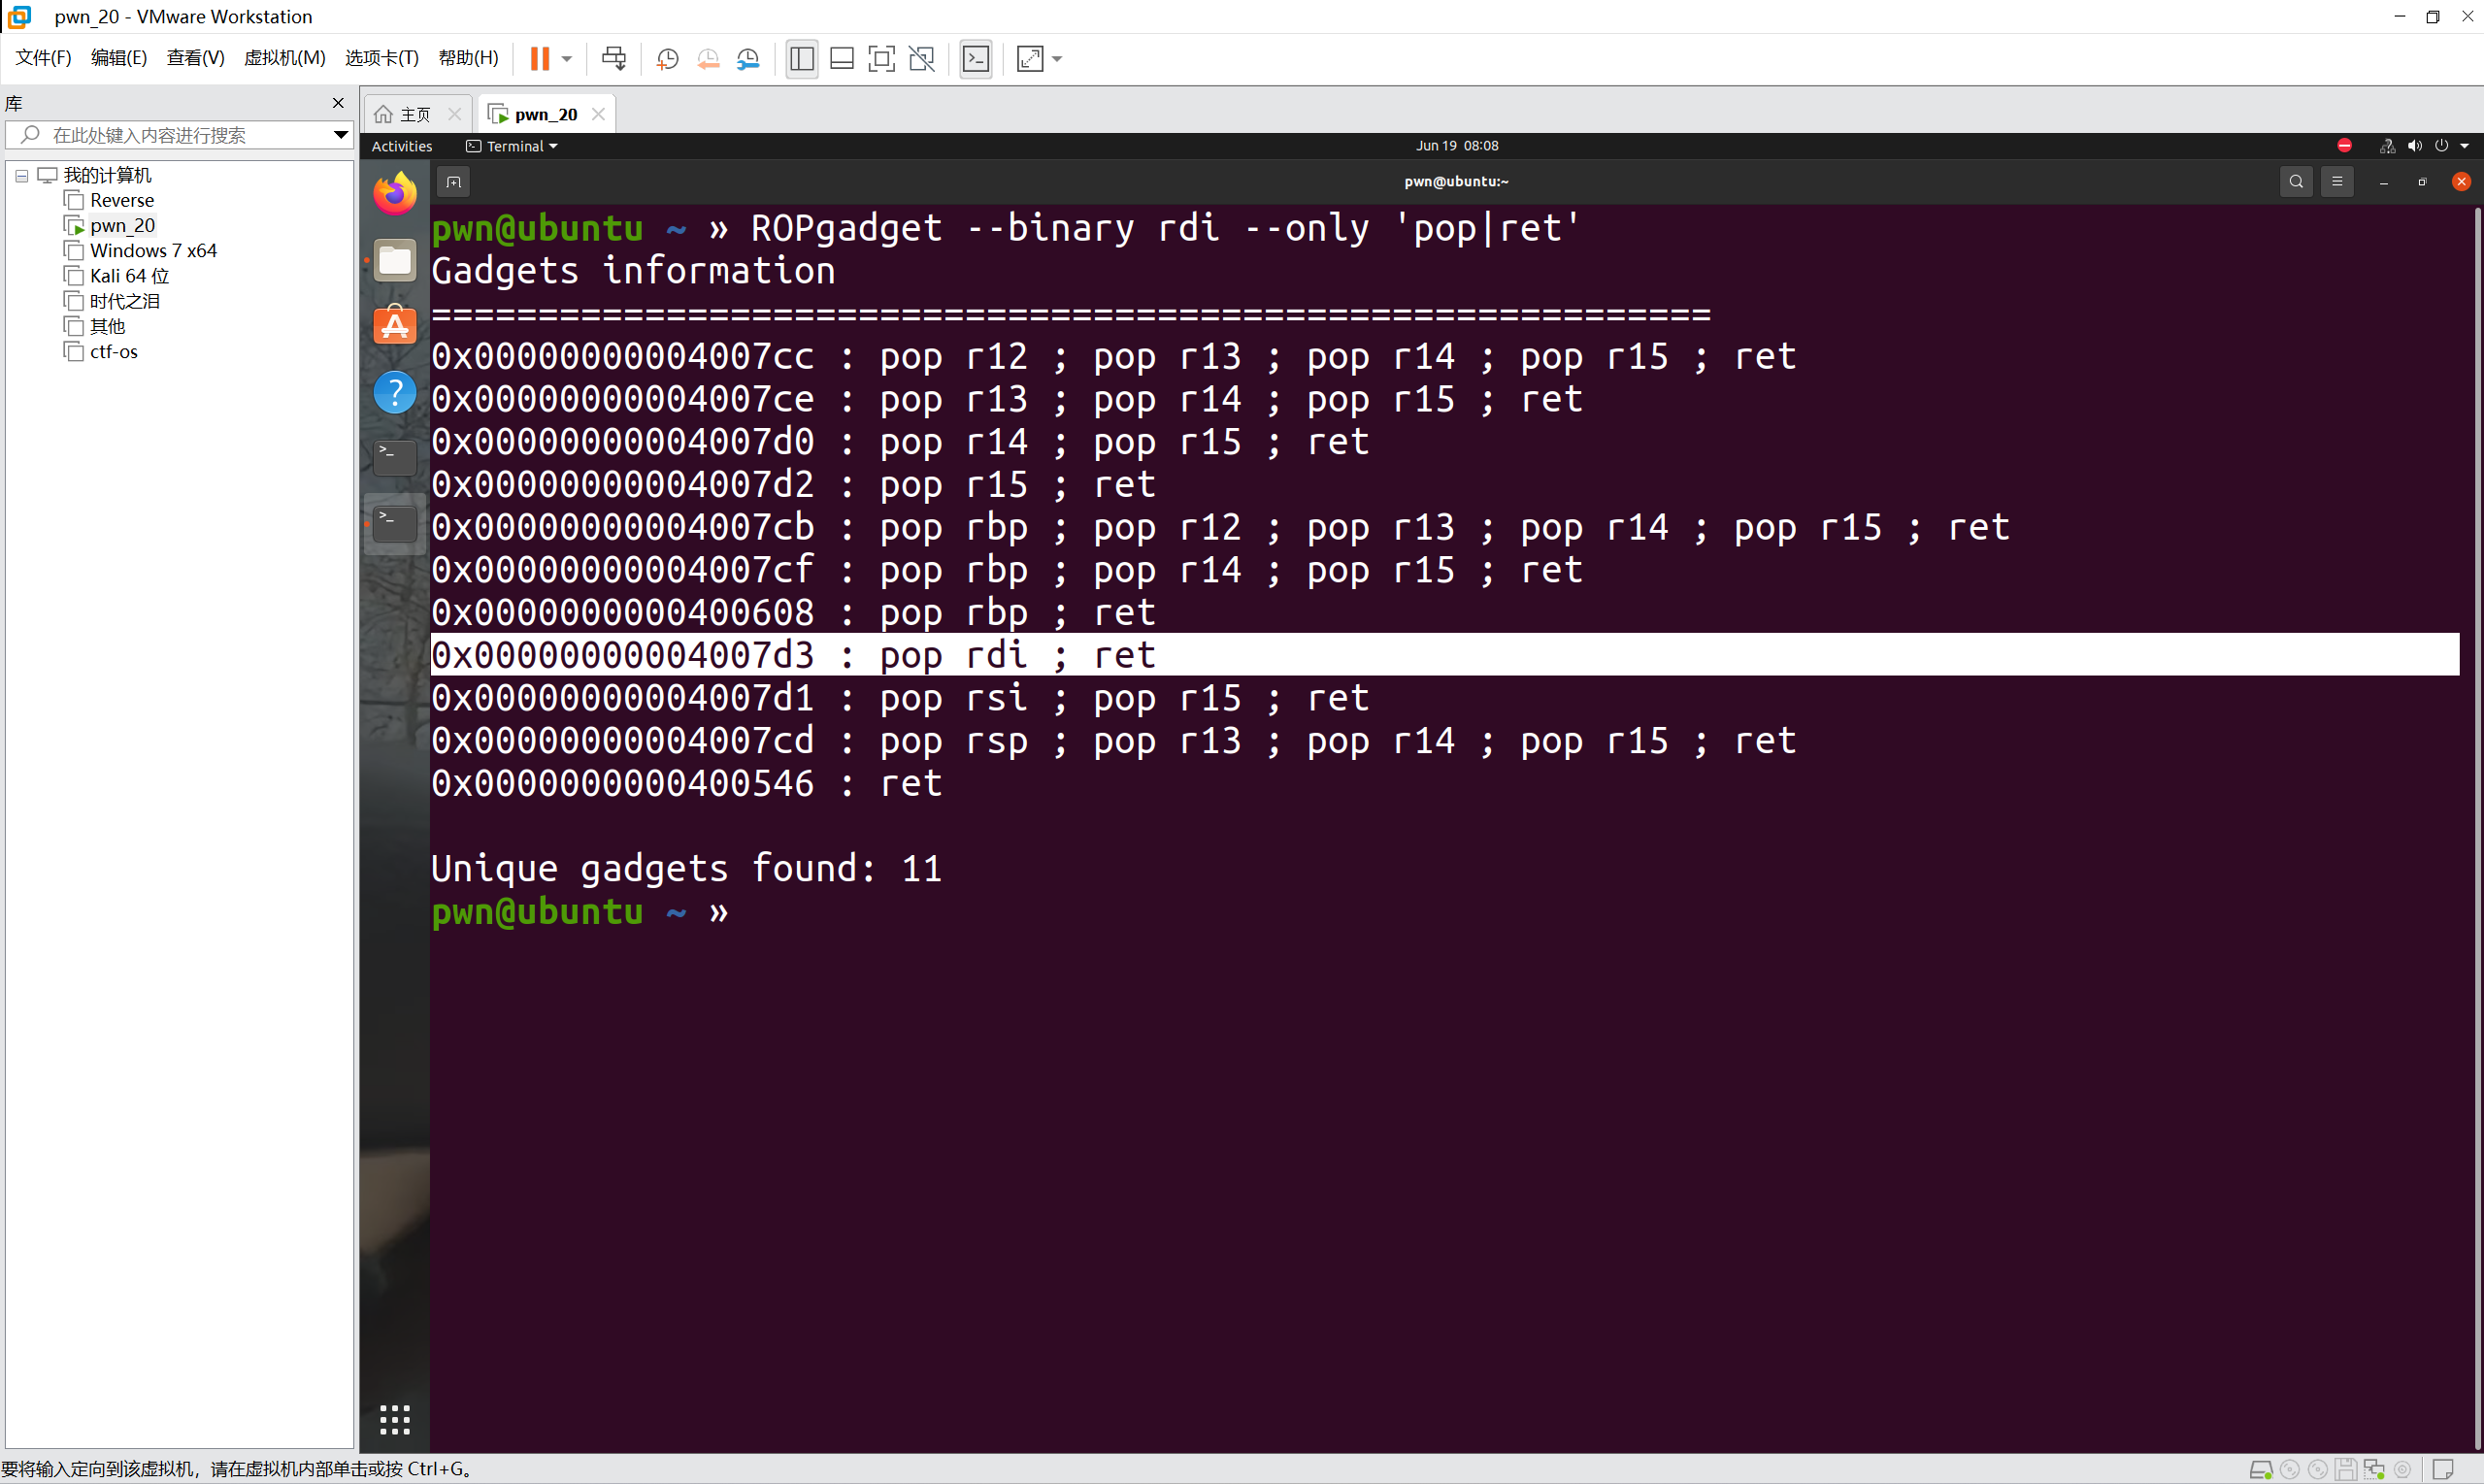The image size is (2484, 1484).
Task: Open the terminal hamburger menu
Action: pyautogui.click(x=2337, y=182)
